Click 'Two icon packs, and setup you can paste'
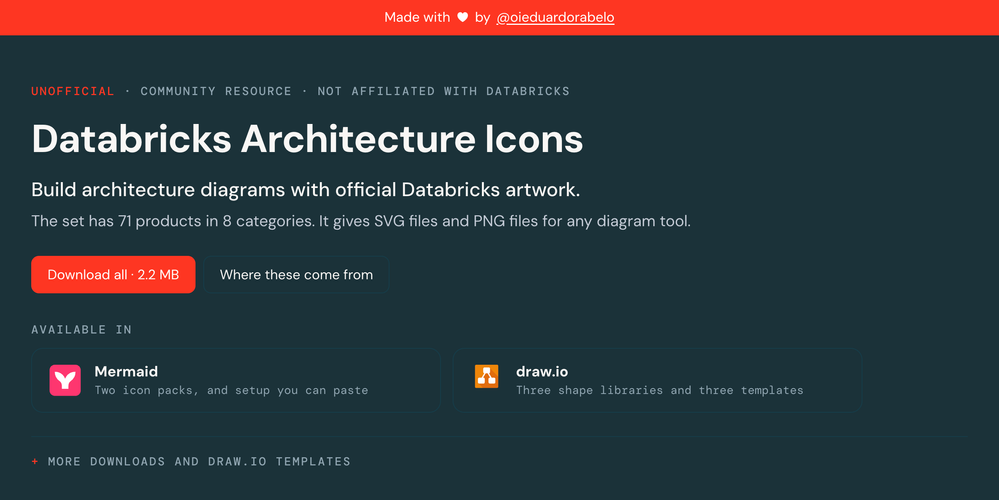Viewport: 999px width, 500px height. [x=231, y=390]
